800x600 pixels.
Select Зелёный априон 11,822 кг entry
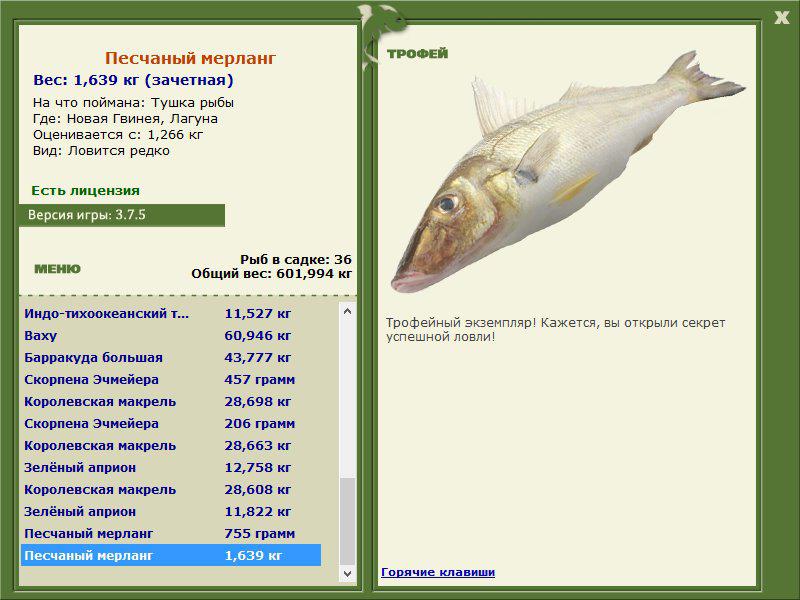(x=171, y=511)
